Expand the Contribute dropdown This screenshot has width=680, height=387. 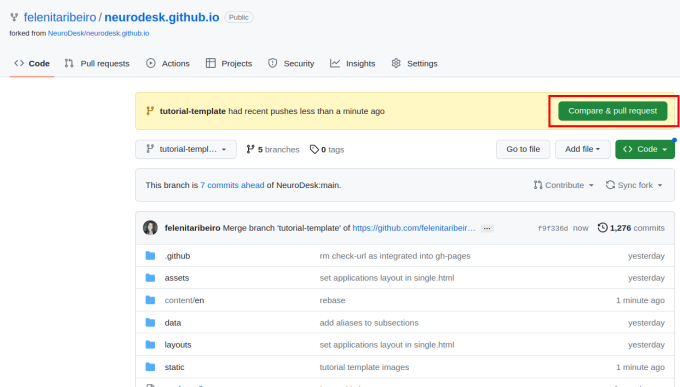(x=563, y=185)
